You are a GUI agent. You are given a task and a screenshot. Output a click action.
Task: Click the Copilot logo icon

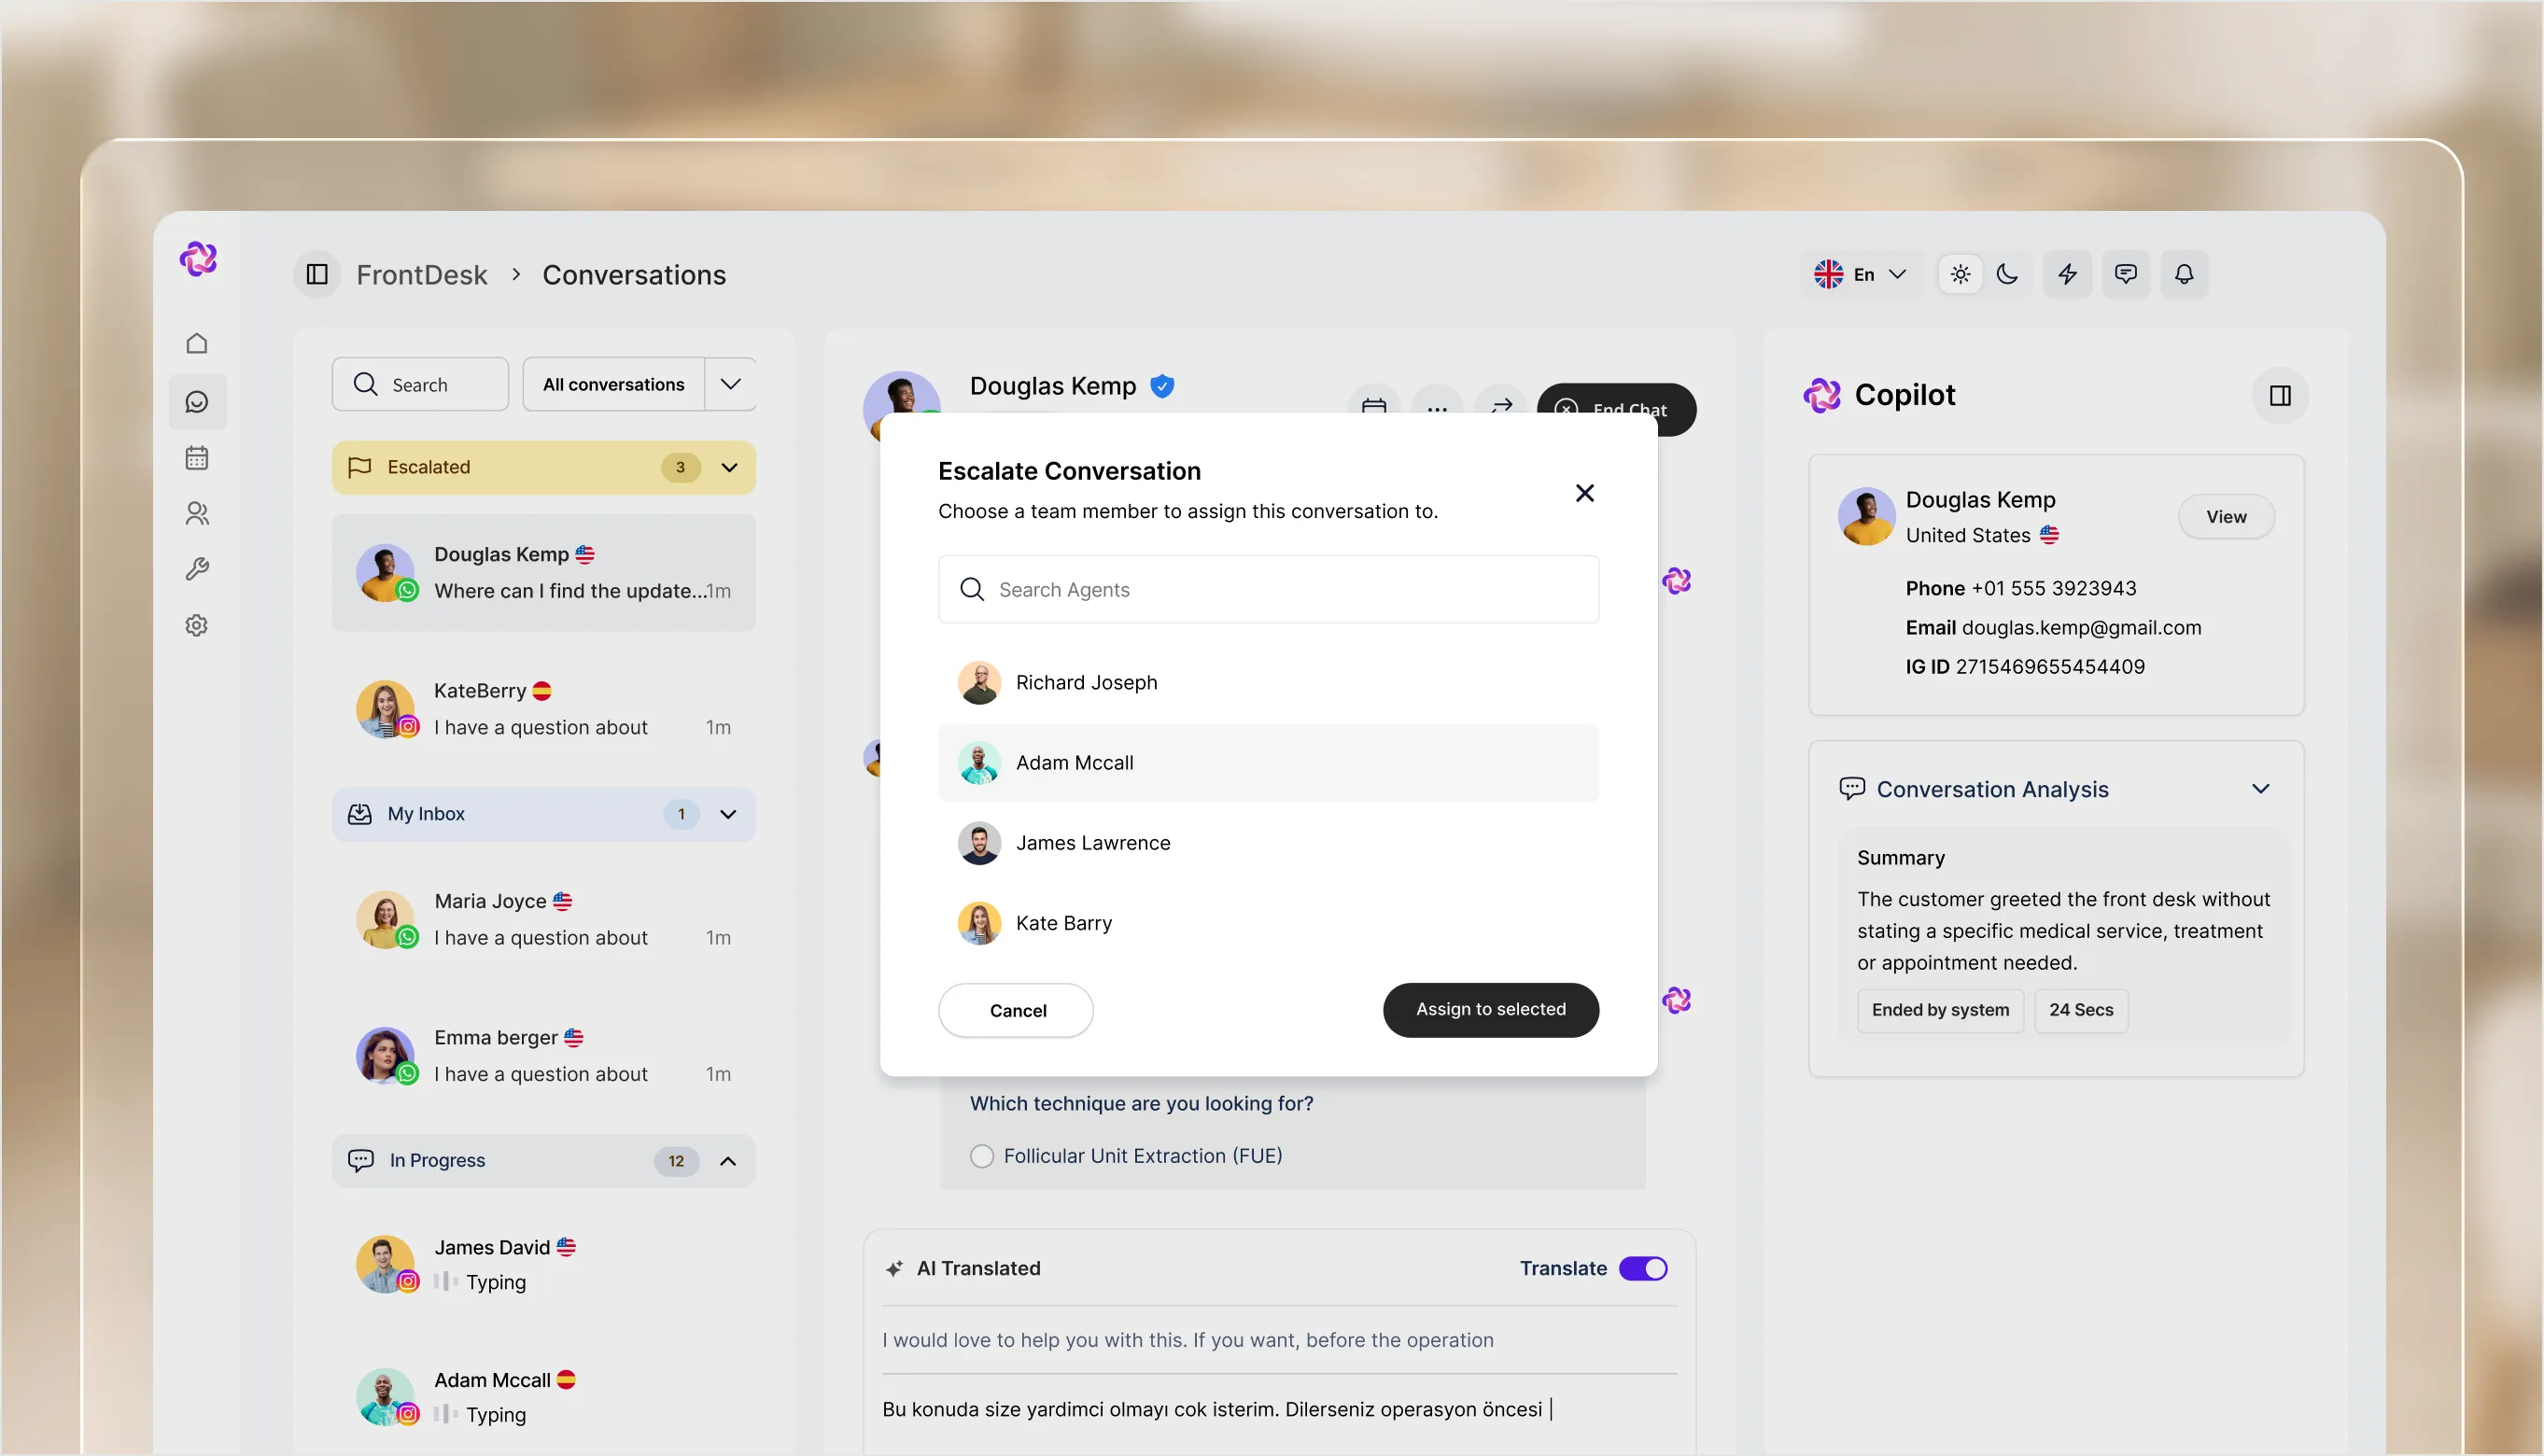click(1822, 395)
